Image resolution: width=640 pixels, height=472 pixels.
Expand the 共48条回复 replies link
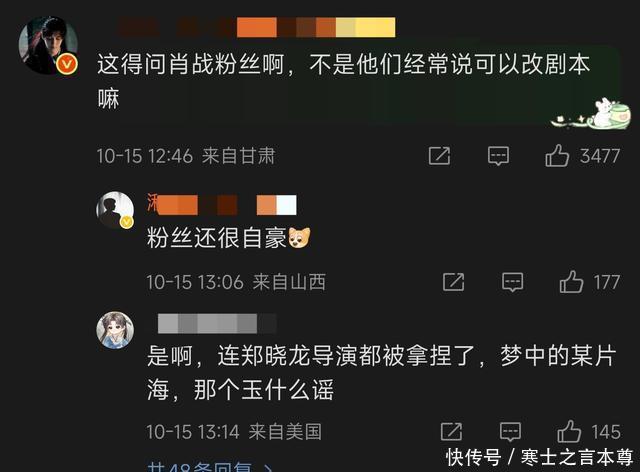(x=210, y=467)
